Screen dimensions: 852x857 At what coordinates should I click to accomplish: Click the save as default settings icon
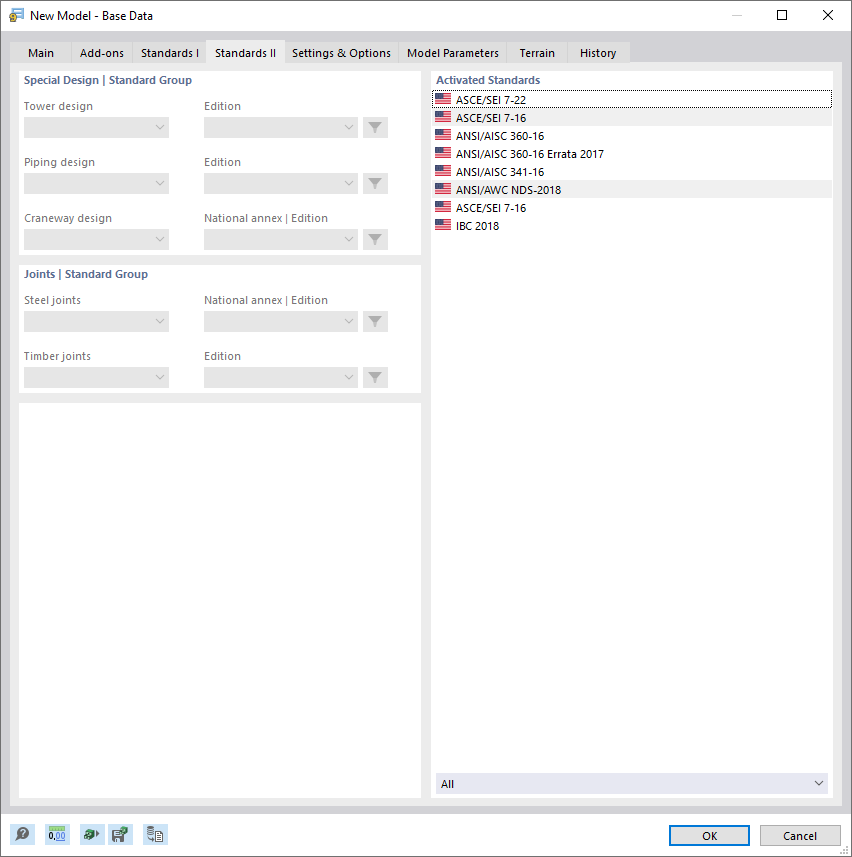120,834
